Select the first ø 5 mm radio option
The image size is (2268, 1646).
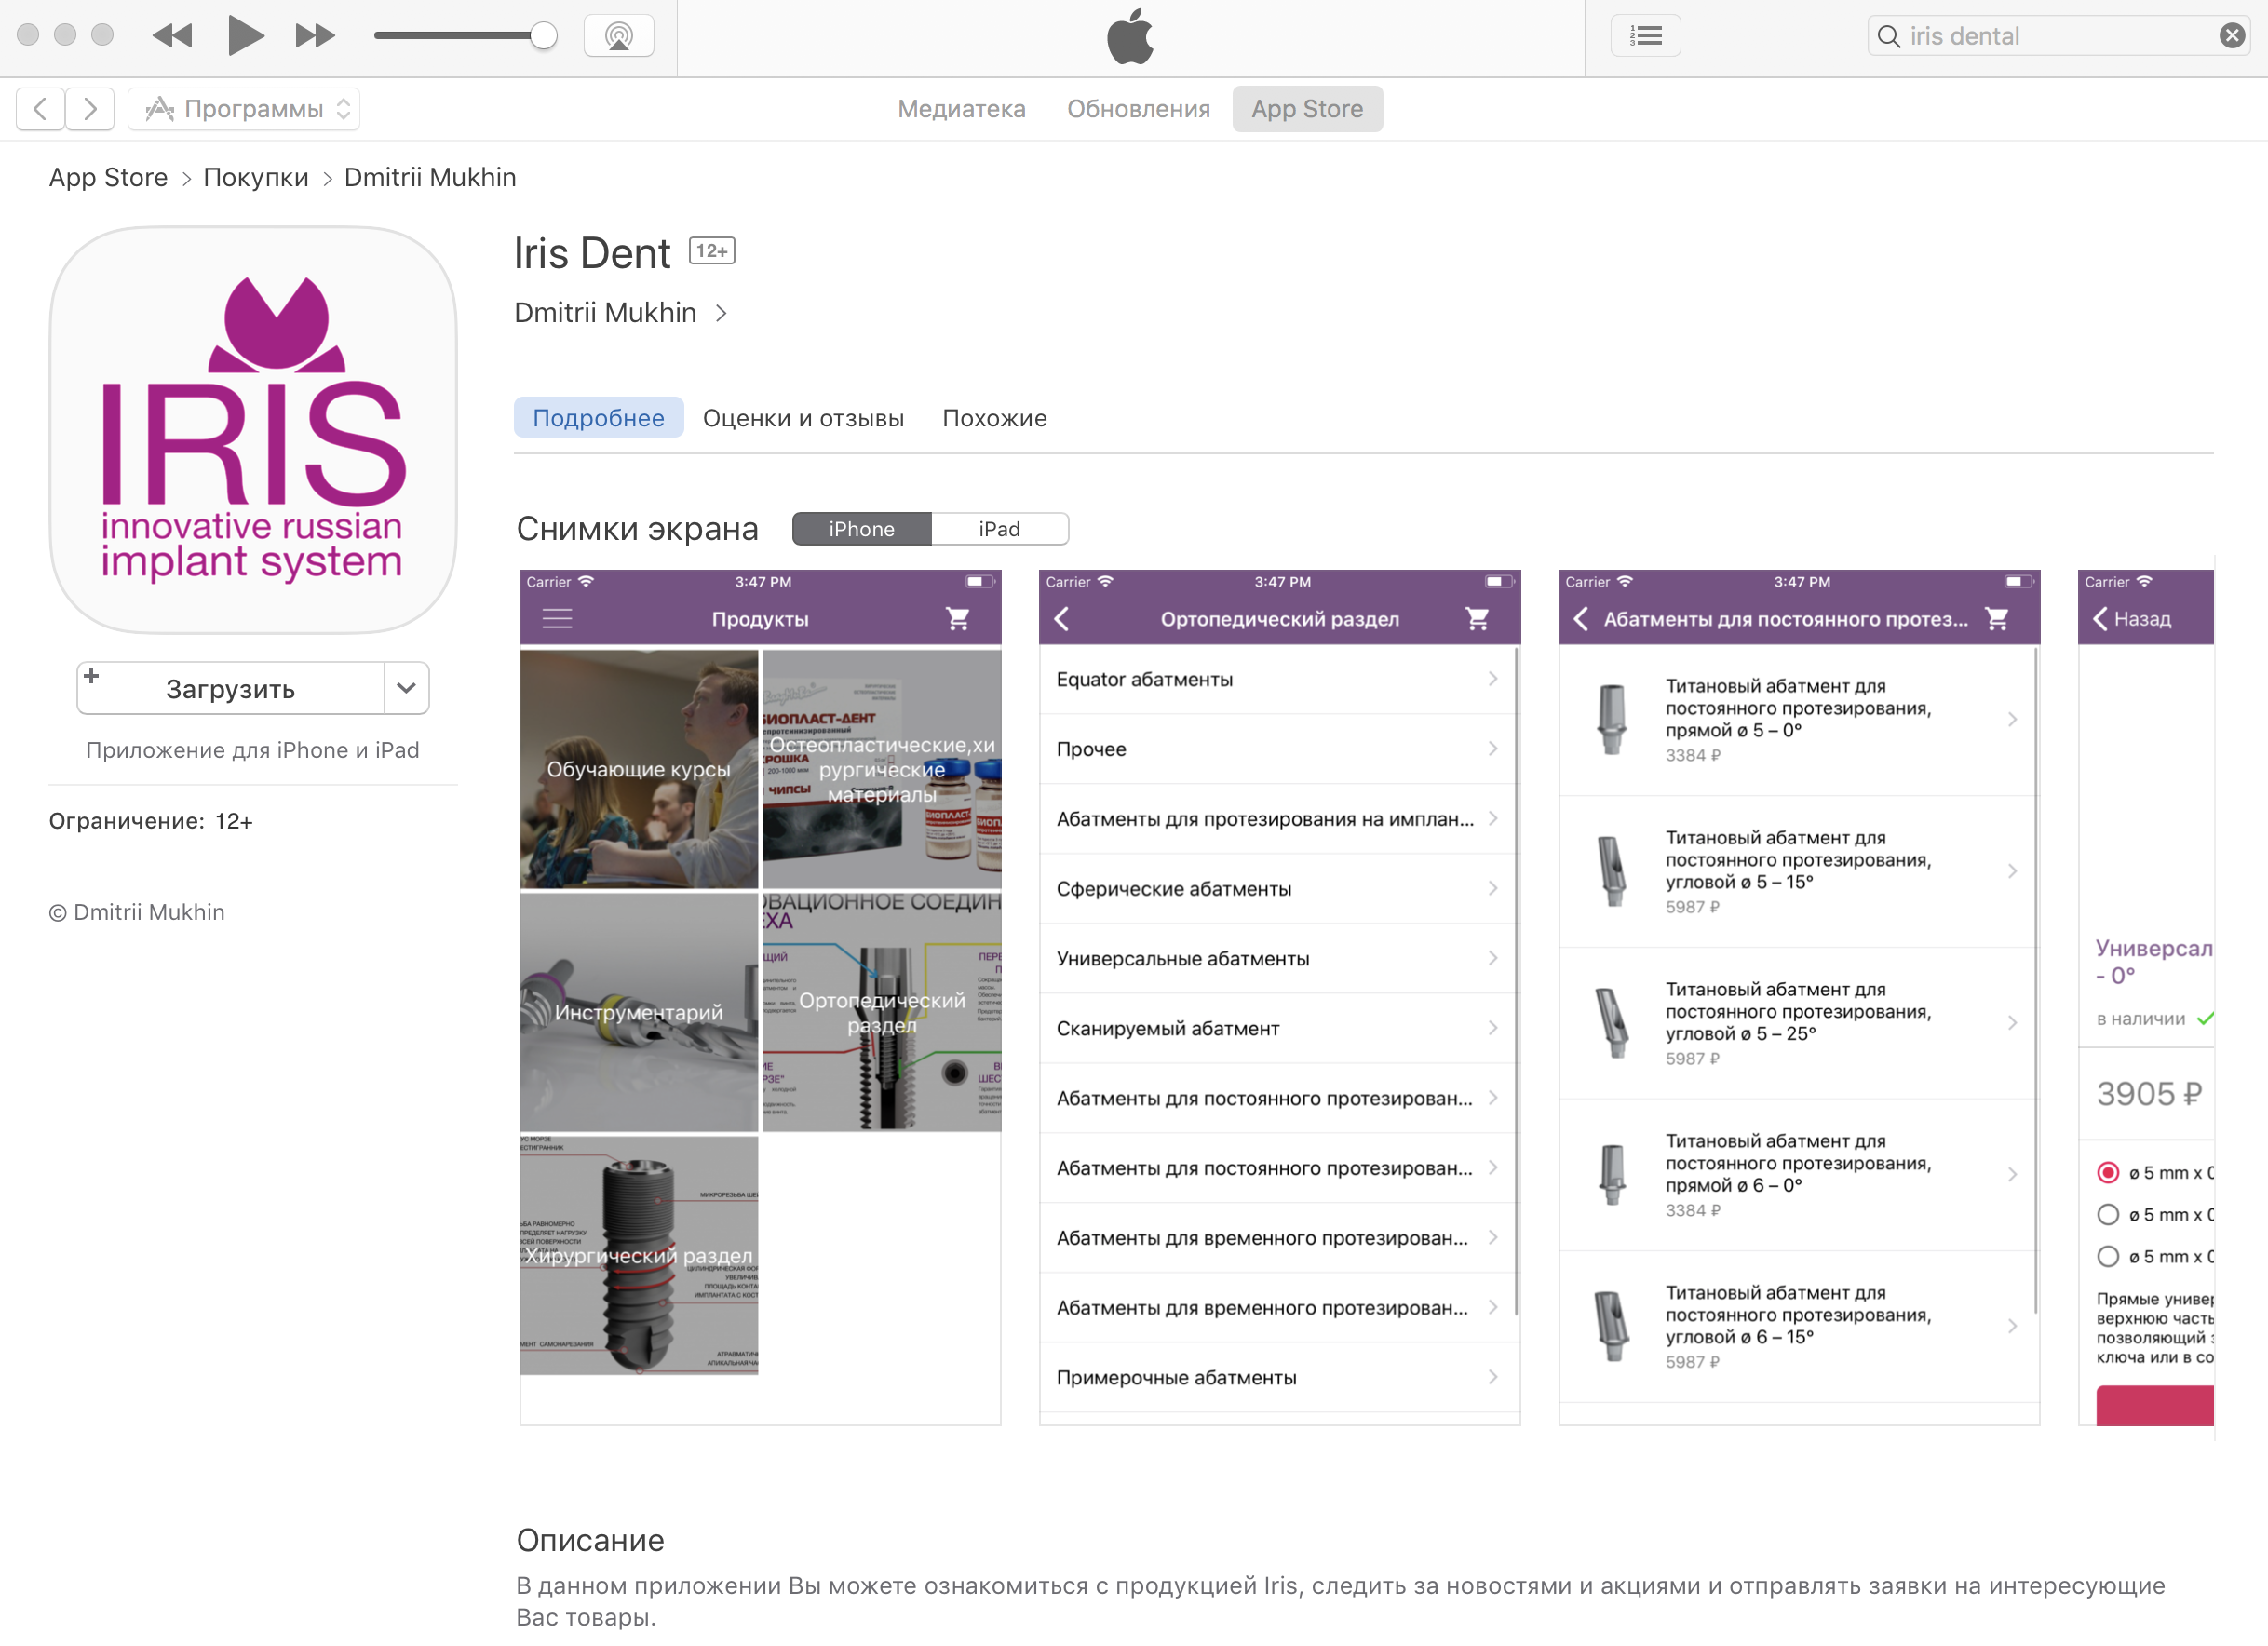pos(2107,1172)
